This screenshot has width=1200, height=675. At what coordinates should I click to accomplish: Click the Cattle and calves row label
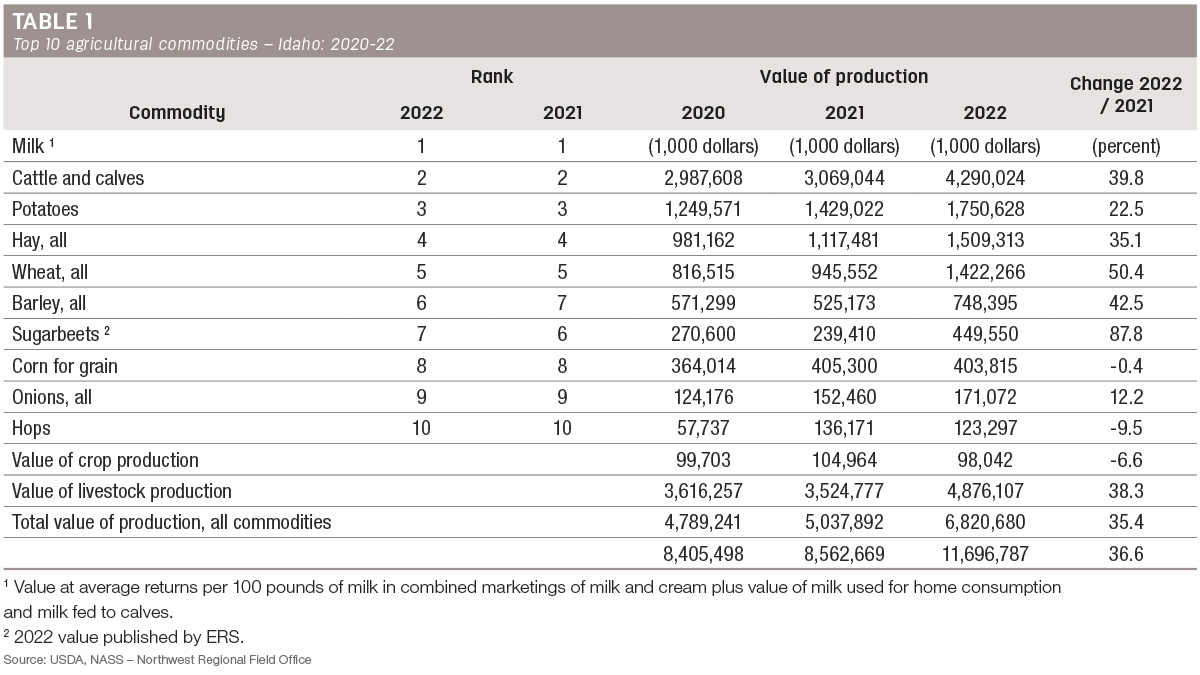(78, 178)
